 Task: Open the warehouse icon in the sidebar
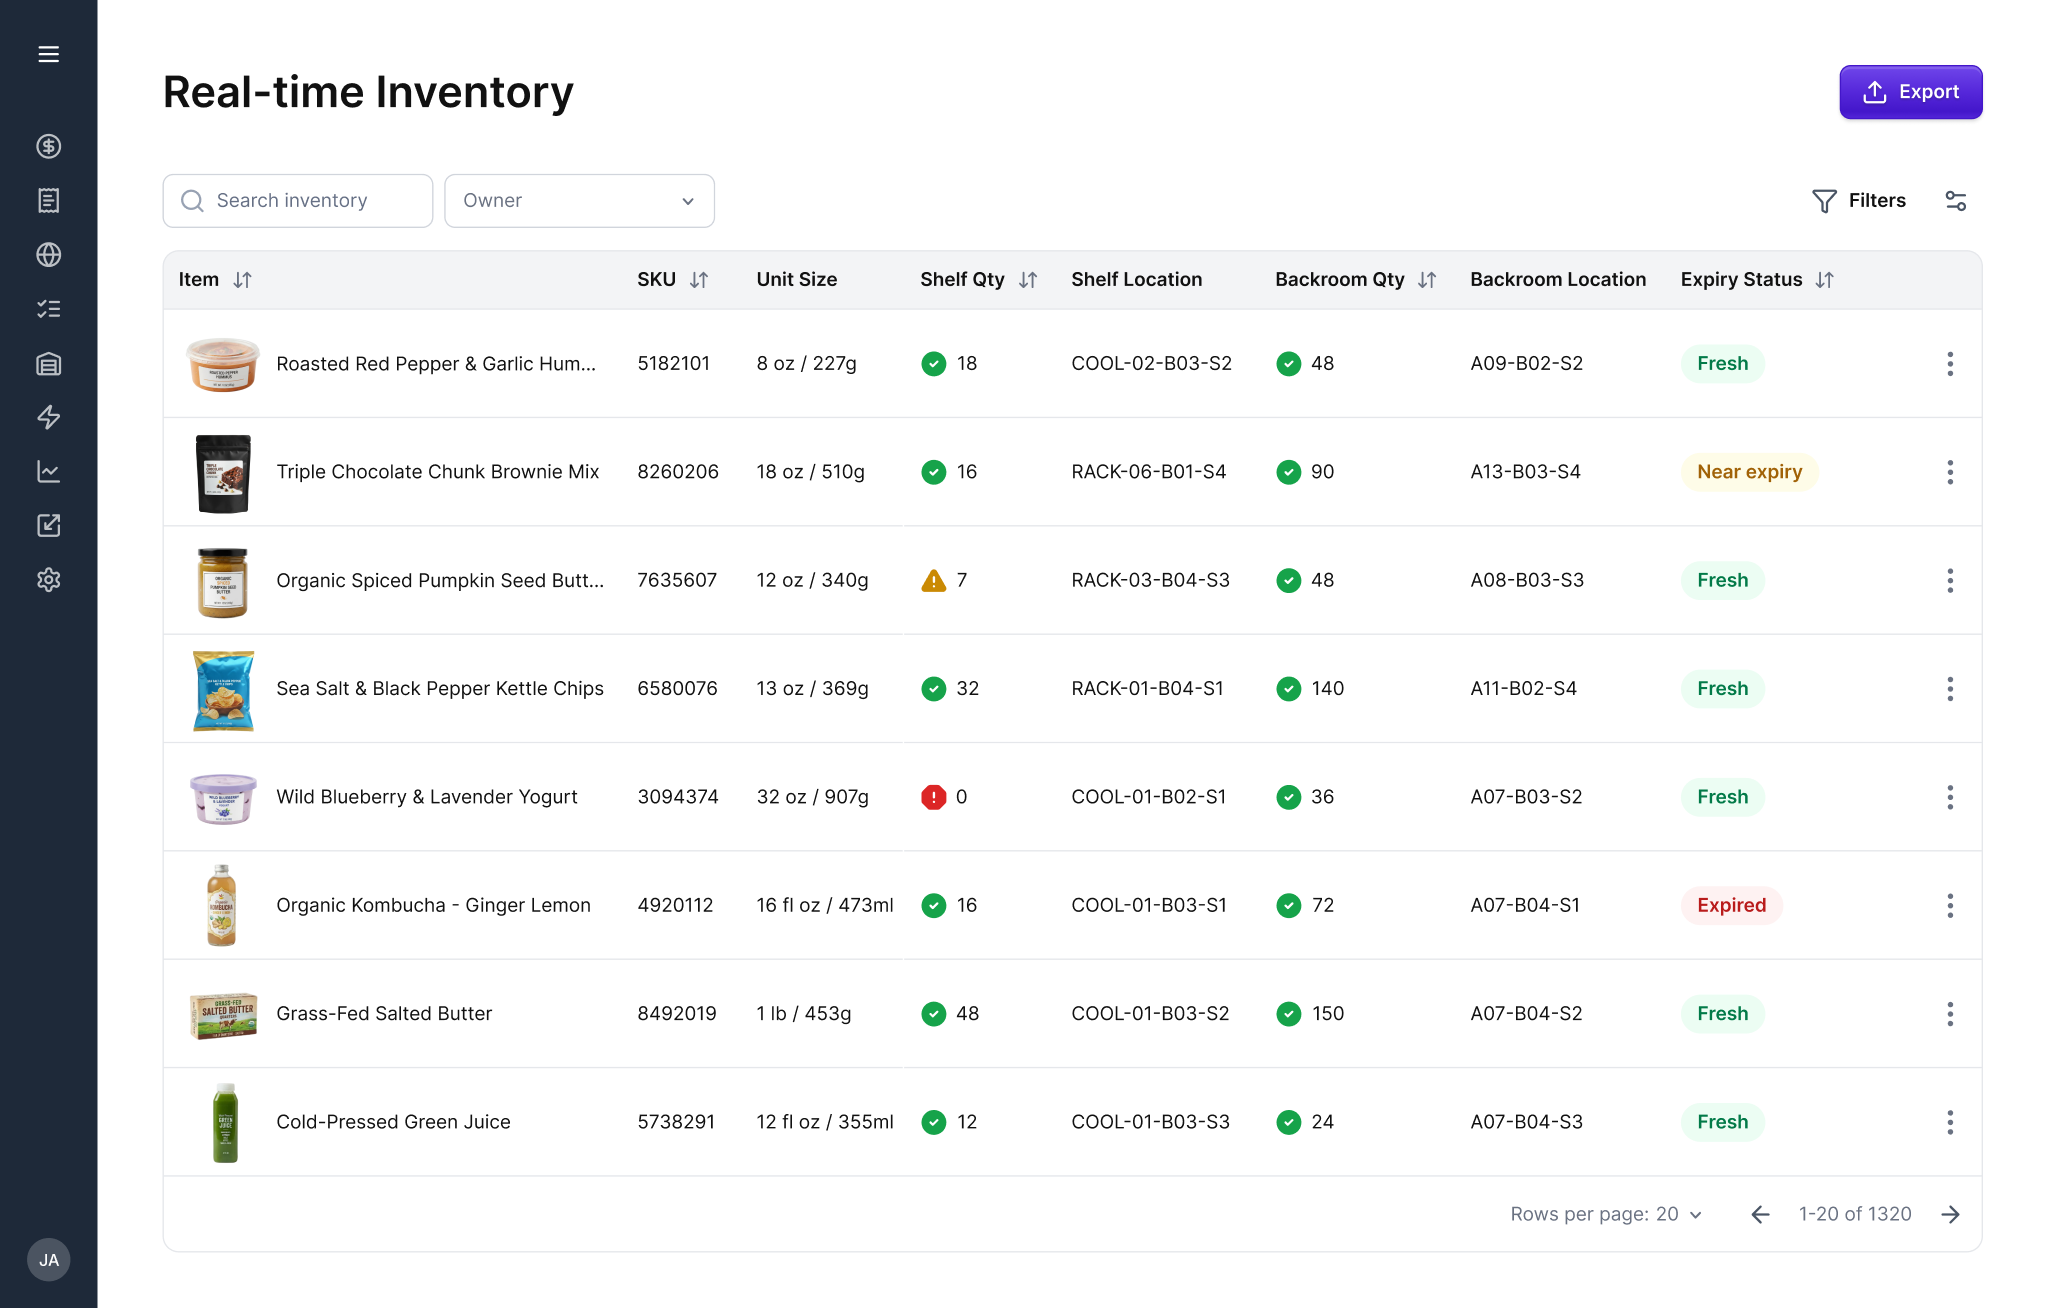click(48, 363)
